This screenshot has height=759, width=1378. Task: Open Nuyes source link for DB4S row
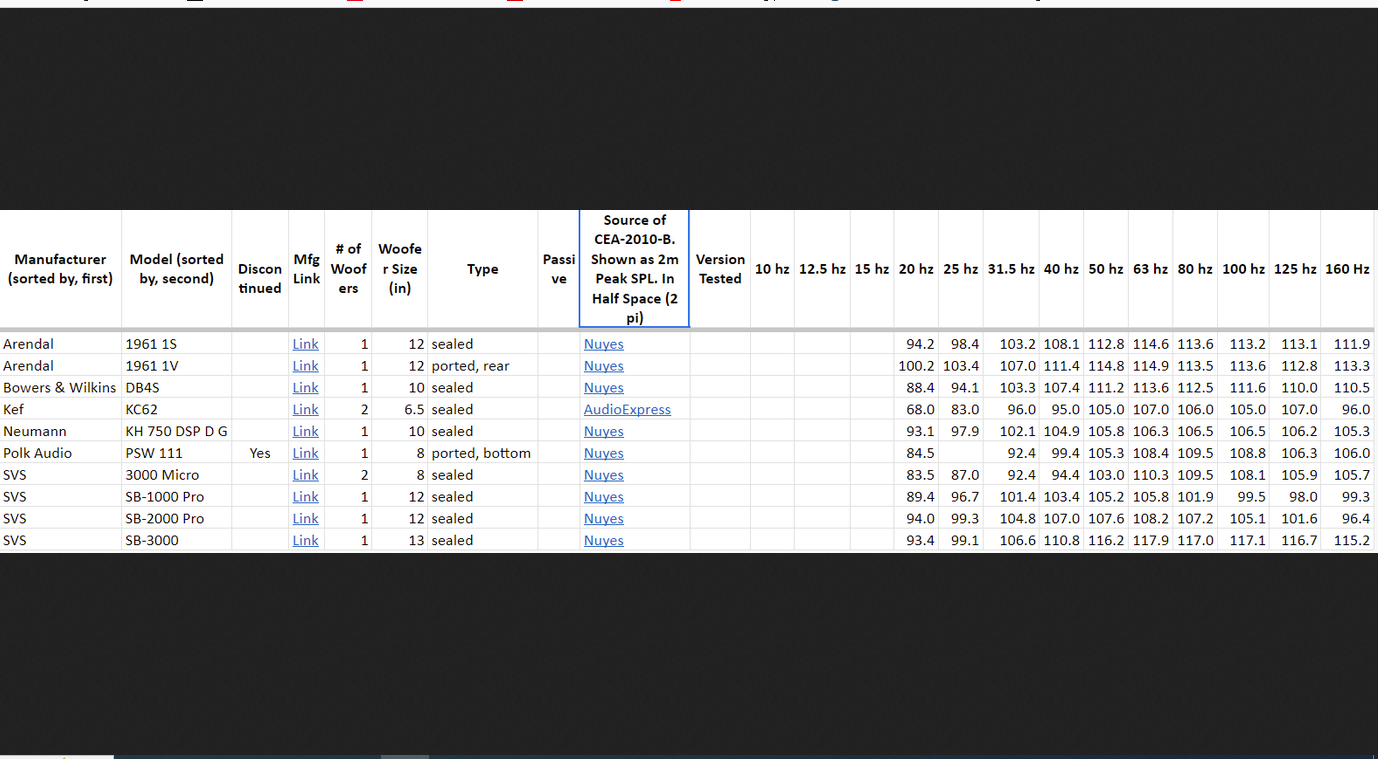[603, 388]
